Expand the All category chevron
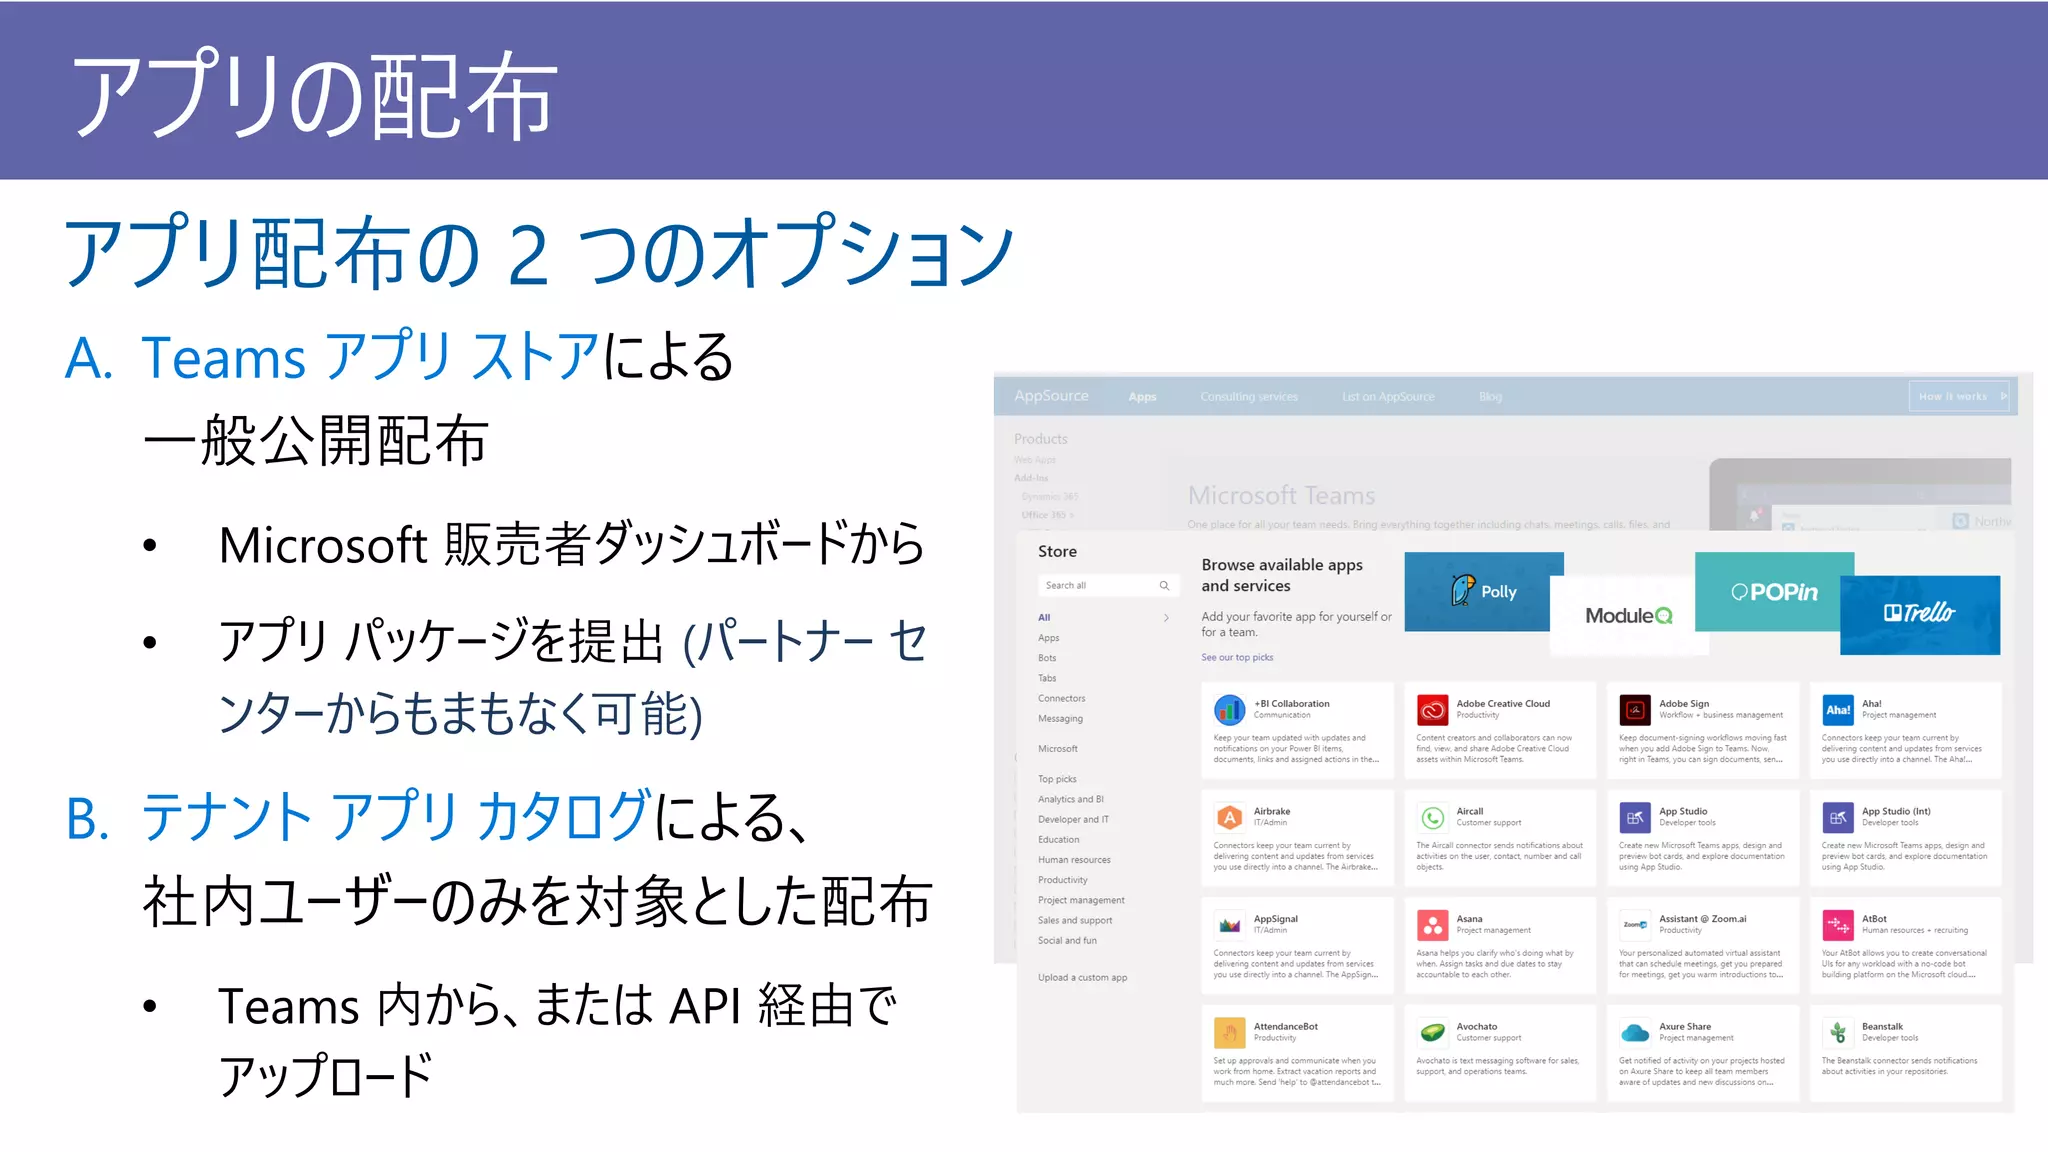 (1166, 618)
